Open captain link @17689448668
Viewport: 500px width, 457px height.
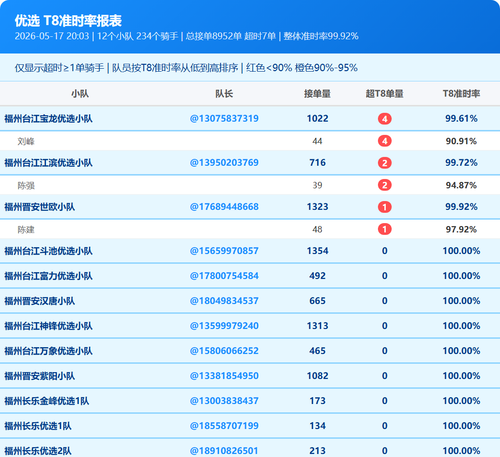pos(224,207)
